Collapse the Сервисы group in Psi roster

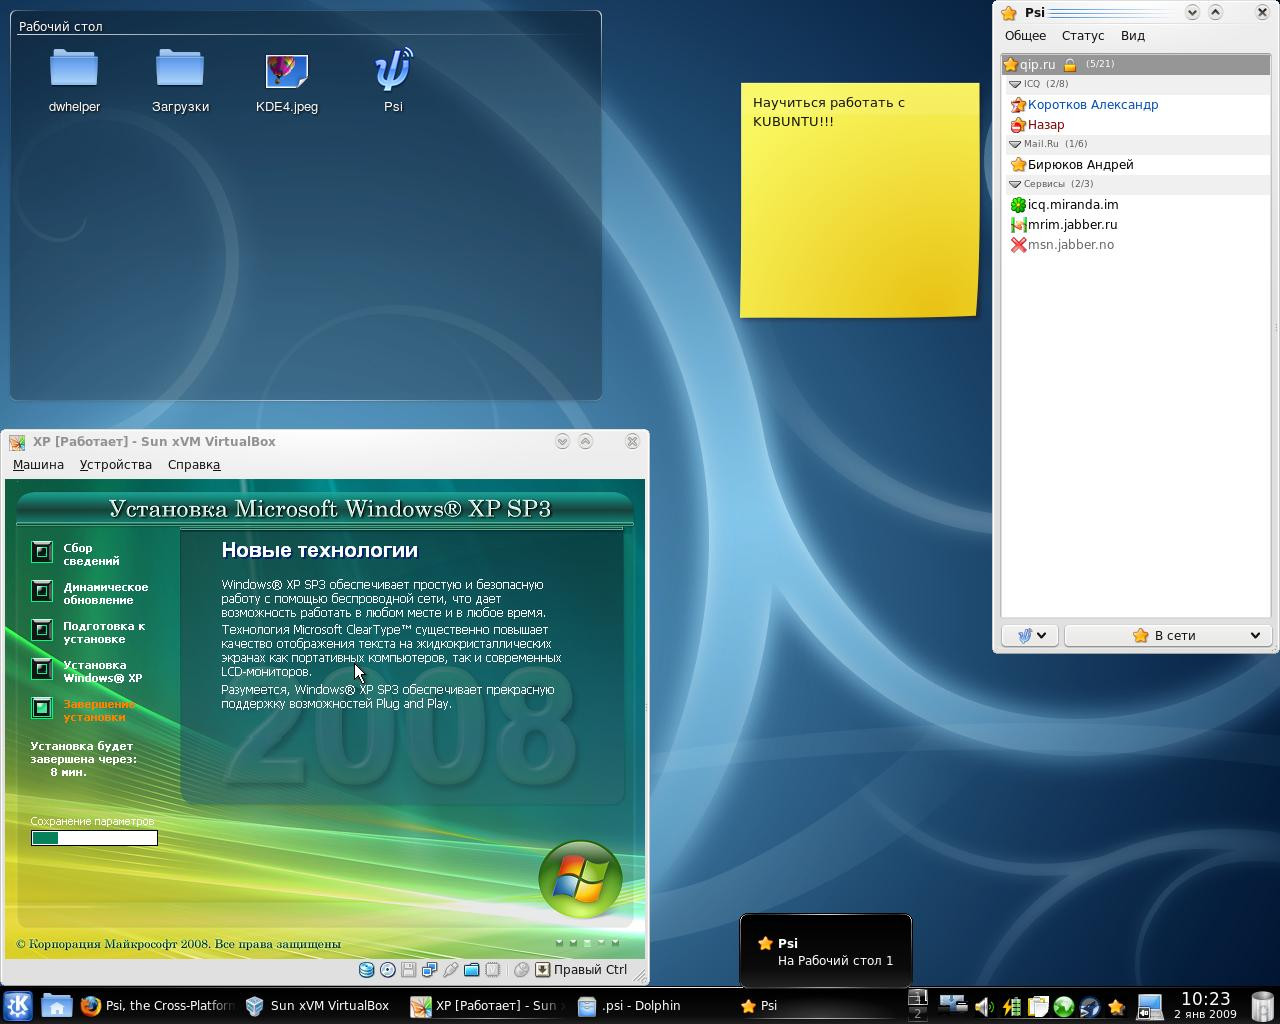point(1015,184)
